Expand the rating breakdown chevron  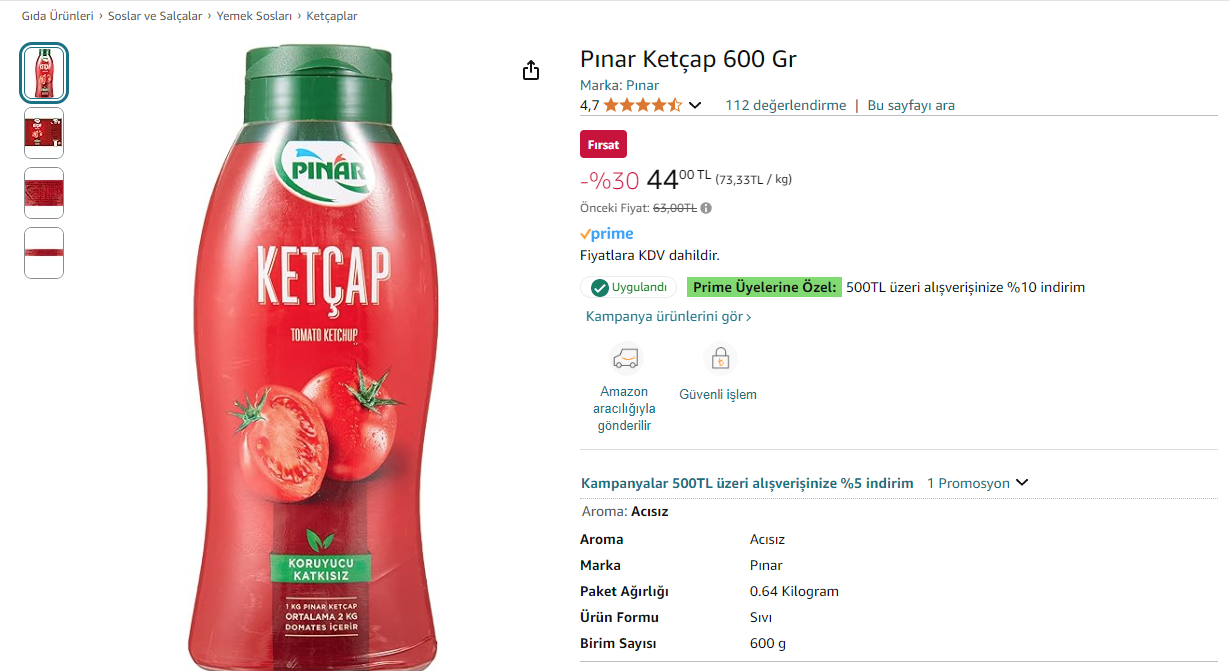click(x=695, y=105)
